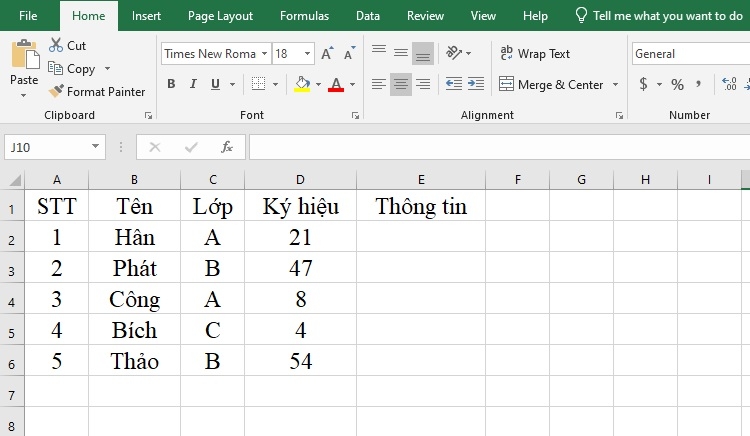Click the Paste clipboard icon
Image resolution: width=750 pixels, height=436 pixels.
[25, 54]
